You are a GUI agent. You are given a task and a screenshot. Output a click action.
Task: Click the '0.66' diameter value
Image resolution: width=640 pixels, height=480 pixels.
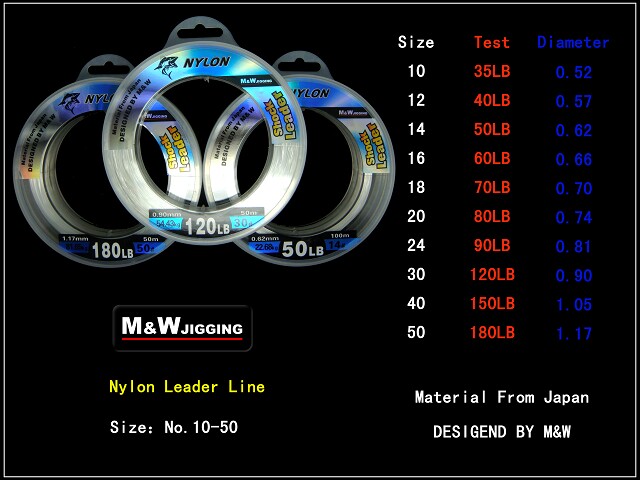click(x=573, y=160)
